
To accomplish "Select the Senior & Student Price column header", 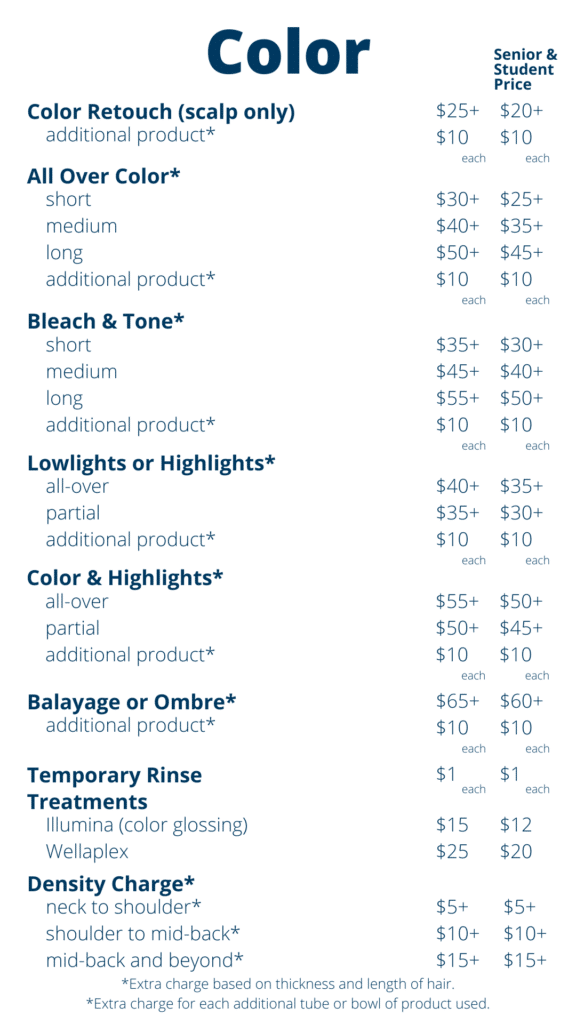I will (x=525, y=69).
